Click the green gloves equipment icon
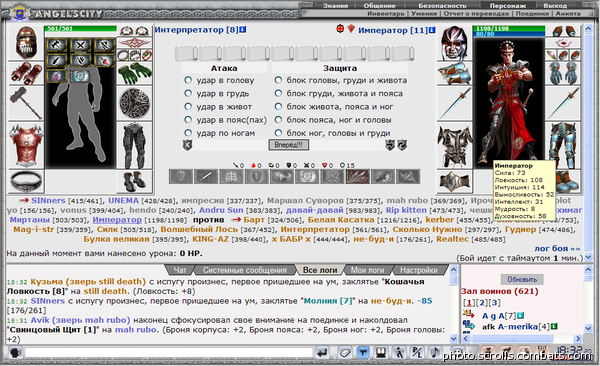600x366 pixels. click(x=134, y=74)
